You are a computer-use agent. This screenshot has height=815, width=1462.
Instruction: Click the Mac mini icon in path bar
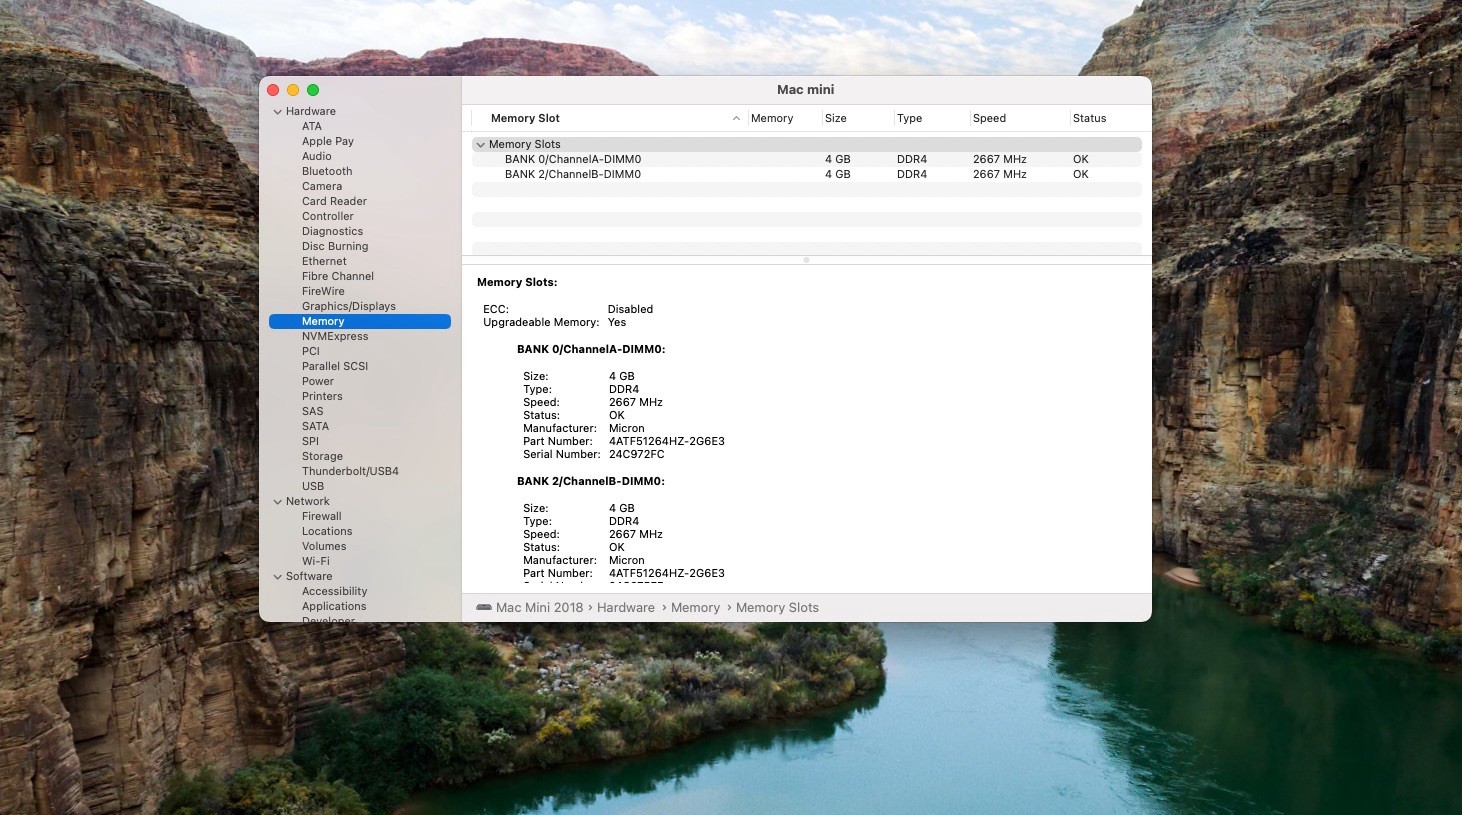click(484, 607)
